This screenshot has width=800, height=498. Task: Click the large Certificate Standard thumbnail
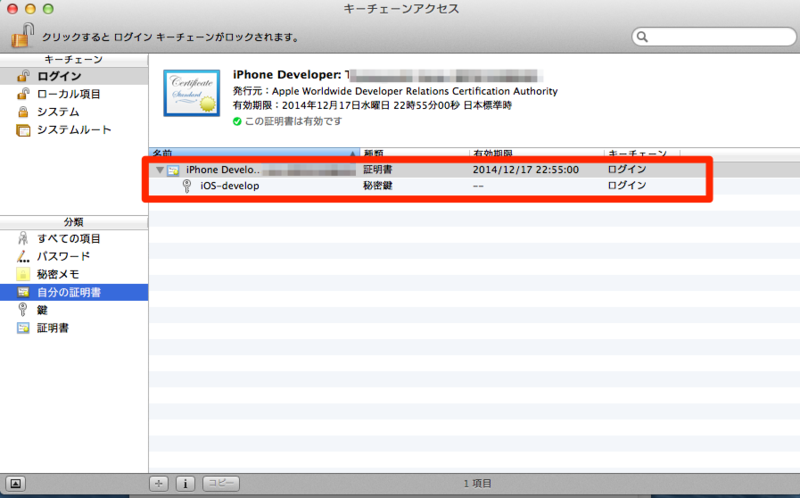click(x=192, y=93)
